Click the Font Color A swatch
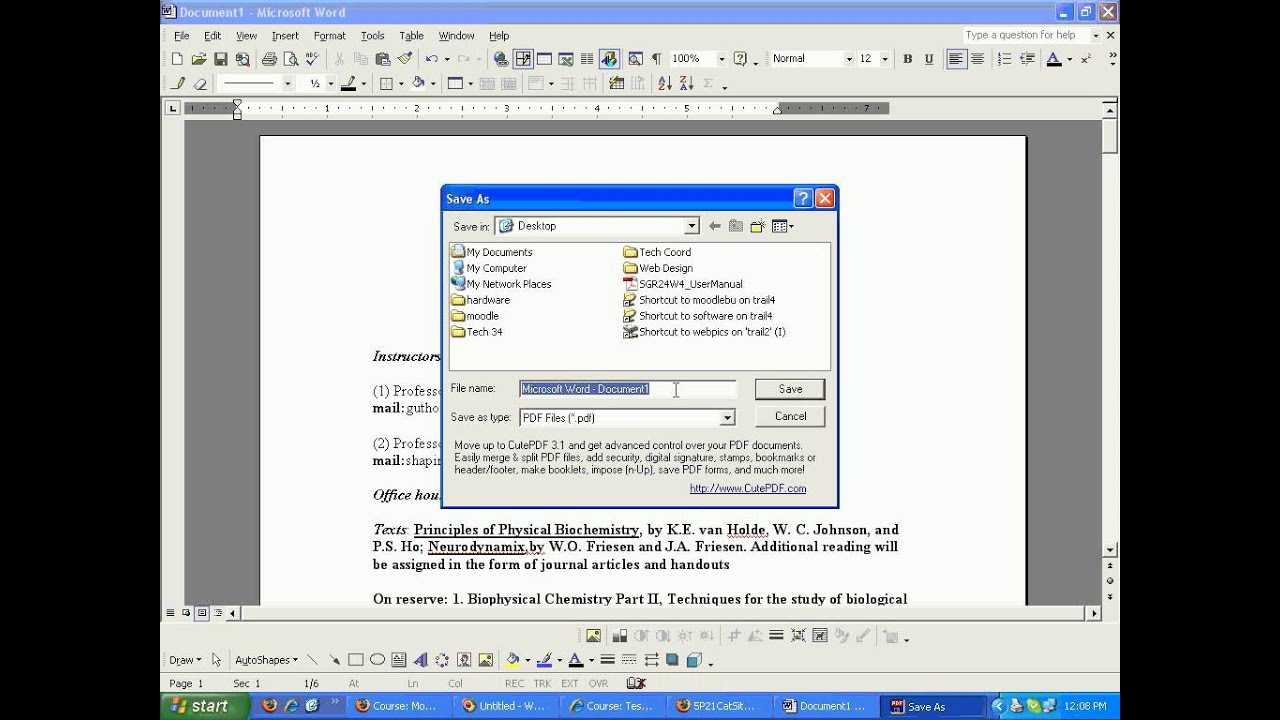 click(1053, 59)
